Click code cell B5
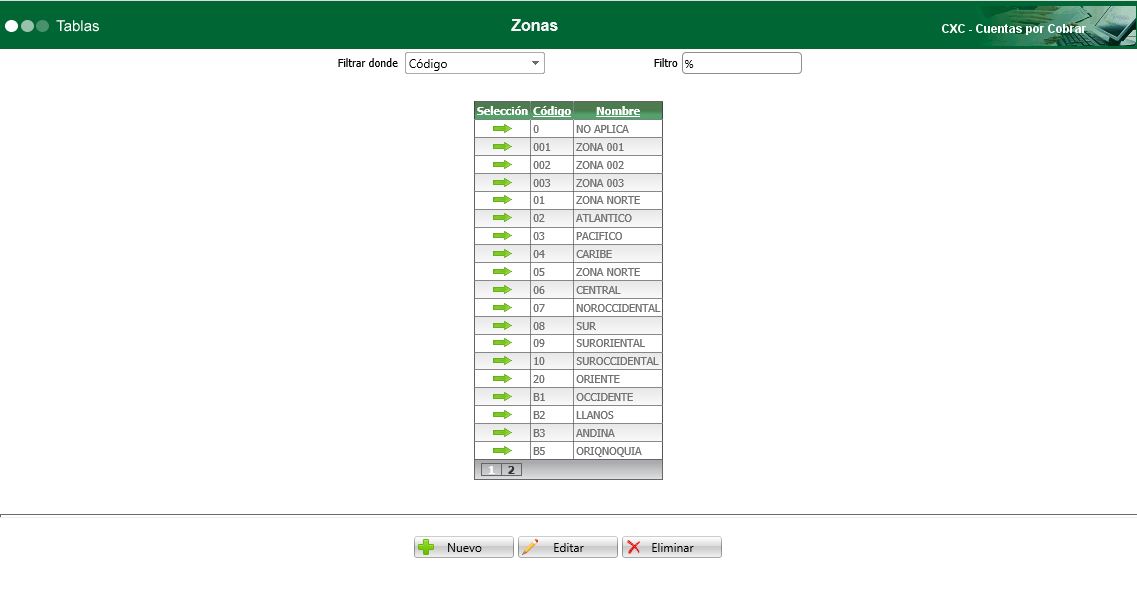 pyautogui.click(x=552, y=451)
